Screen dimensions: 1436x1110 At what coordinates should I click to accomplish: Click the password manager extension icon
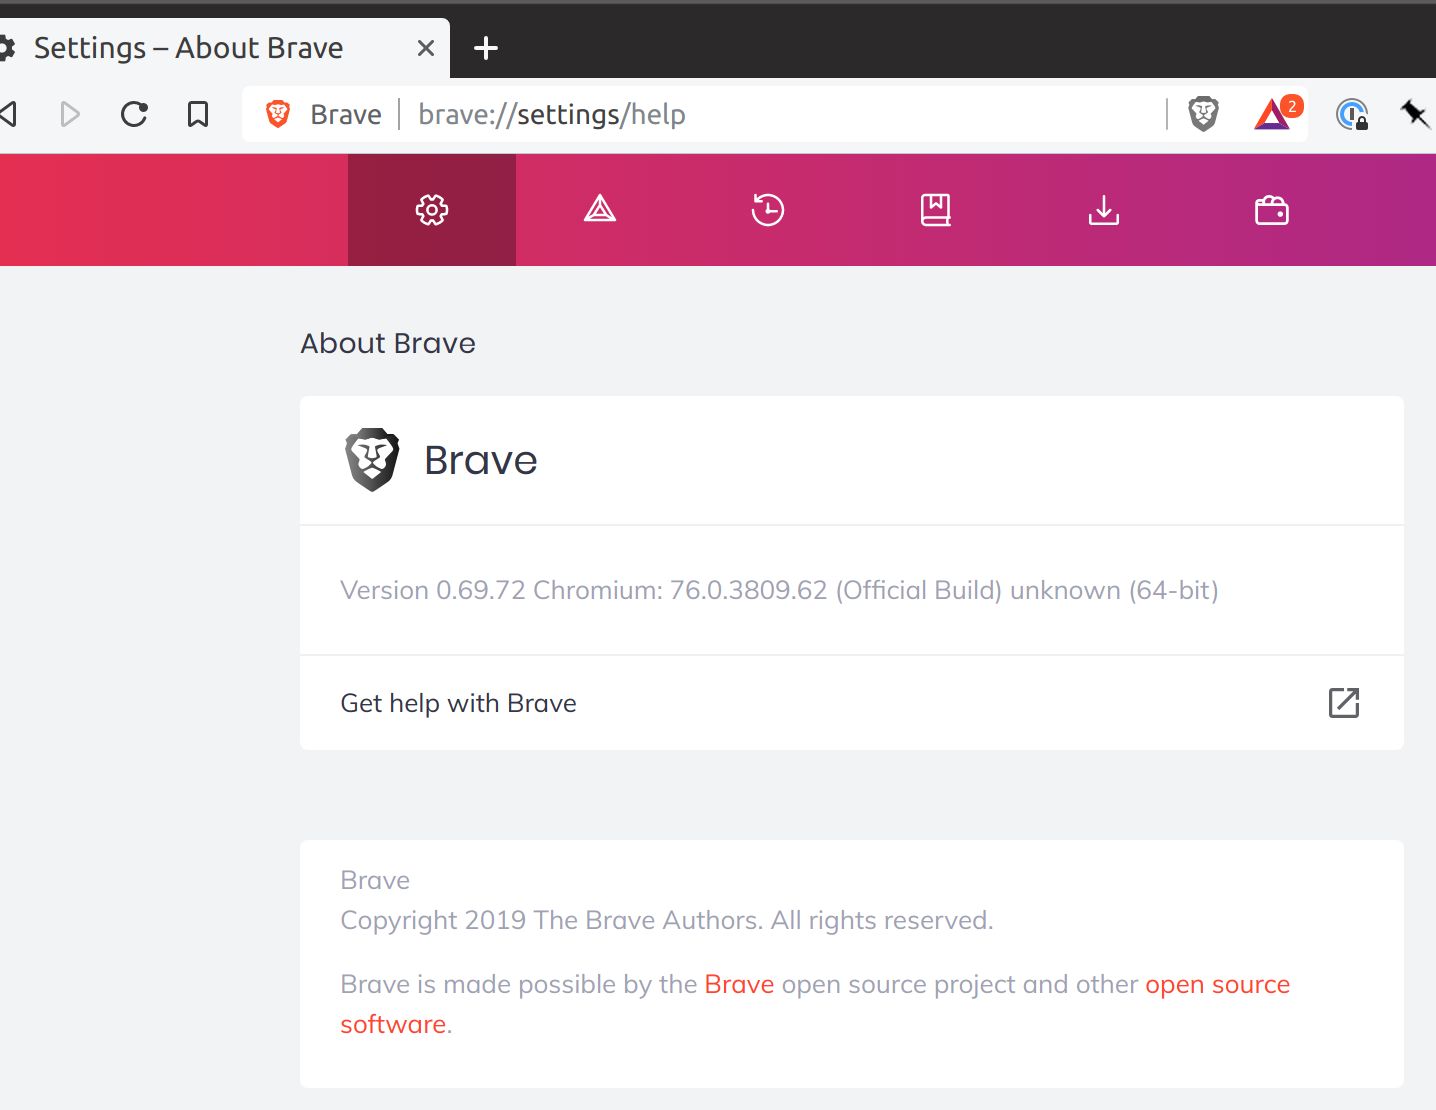click(x=1352, y=114)
